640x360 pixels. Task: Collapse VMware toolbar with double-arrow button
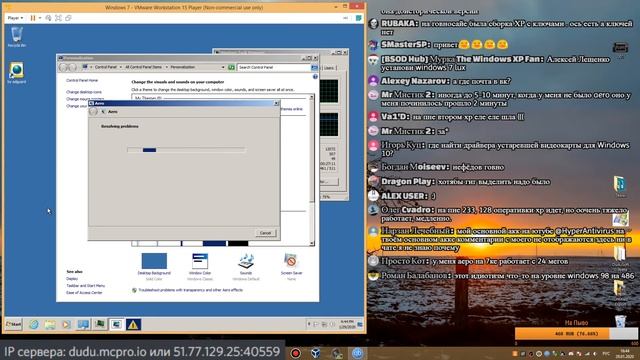[x=345, y=18]
